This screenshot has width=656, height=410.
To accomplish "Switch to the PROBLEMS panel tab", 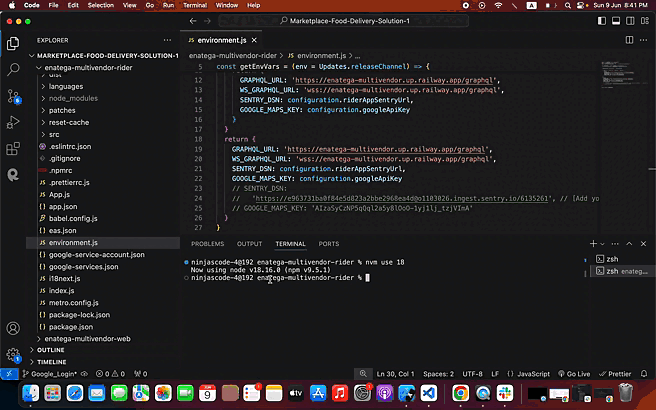I will [207, 244].
